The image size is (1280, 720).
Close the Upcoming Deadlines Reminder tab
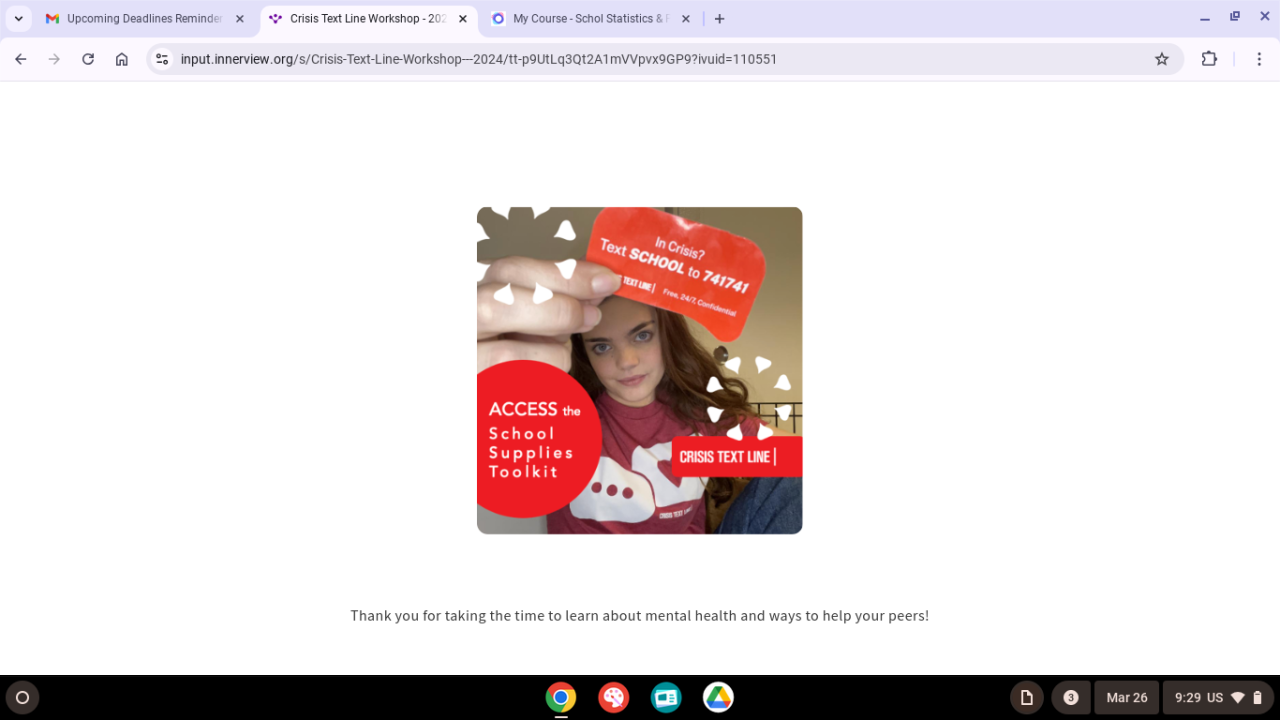[x=240, y=18]
